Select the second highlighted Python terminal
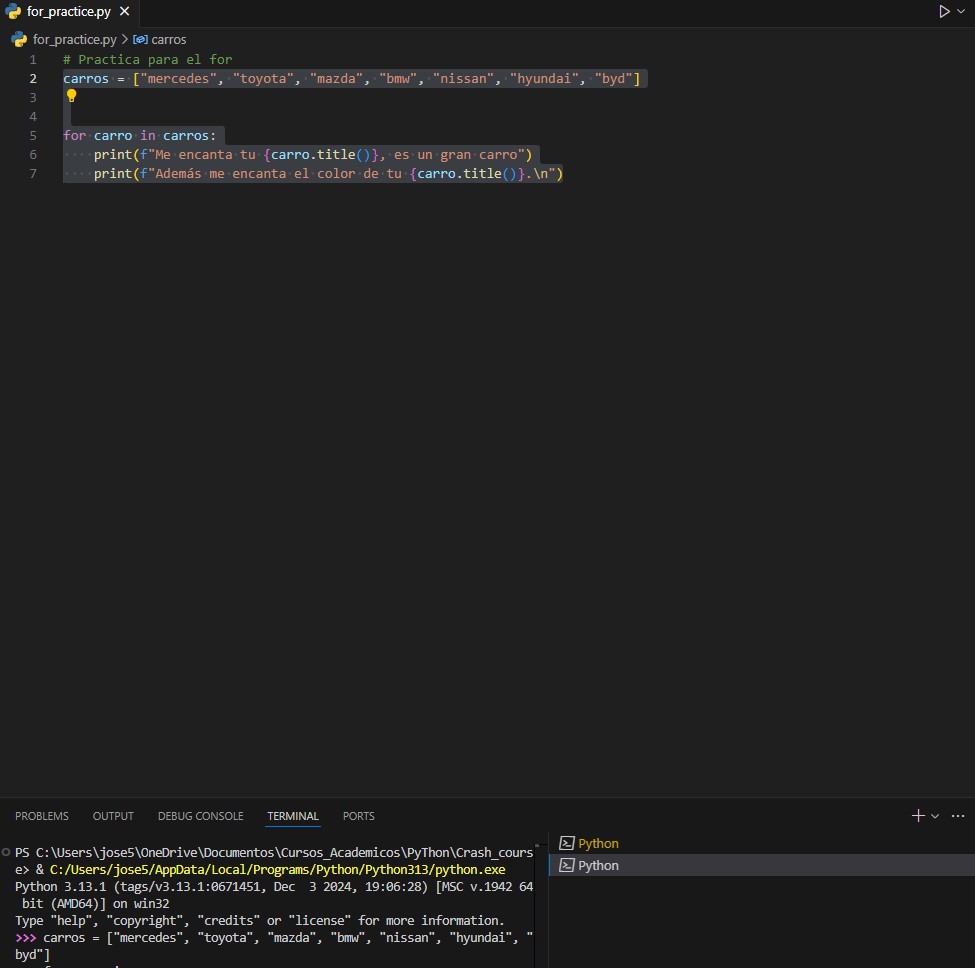 coord(598,865)
